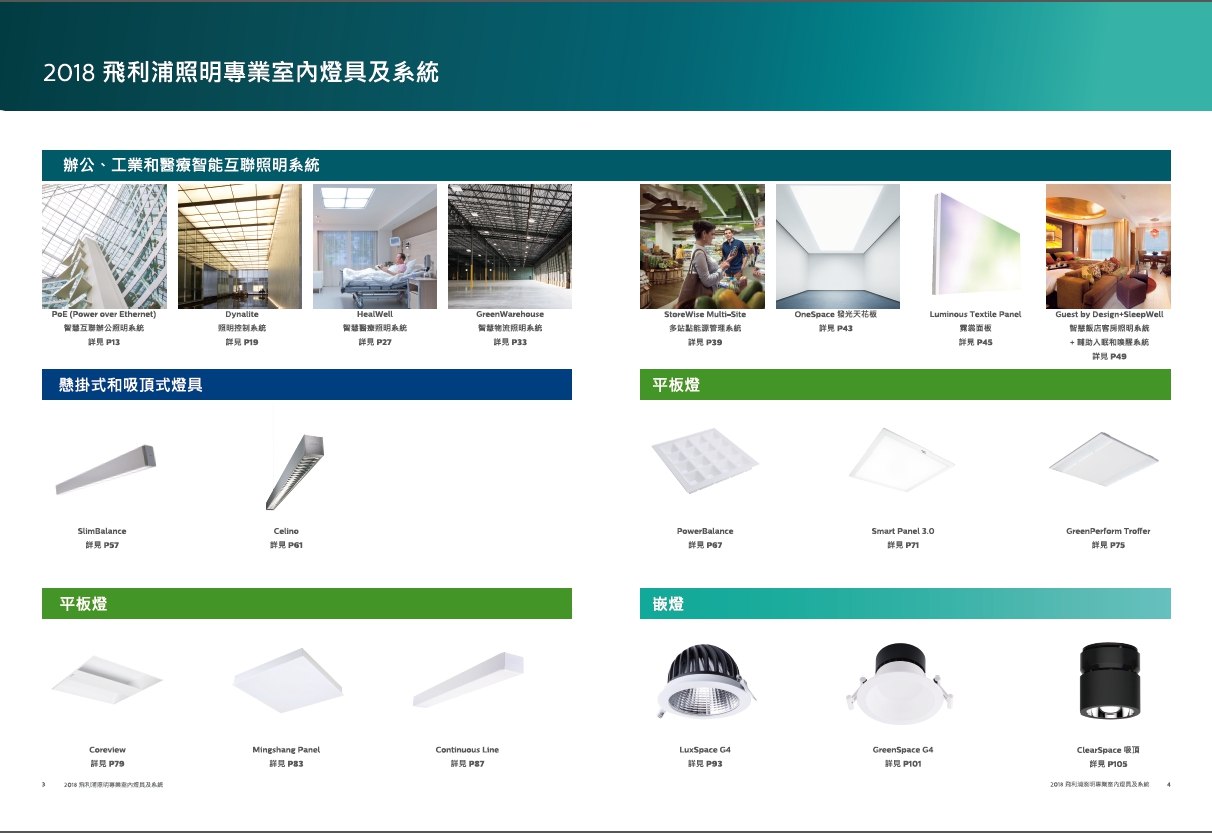Click the Coreview panel product image
The height and width of the screenshot is (833, 1212).
coord(107,681)
